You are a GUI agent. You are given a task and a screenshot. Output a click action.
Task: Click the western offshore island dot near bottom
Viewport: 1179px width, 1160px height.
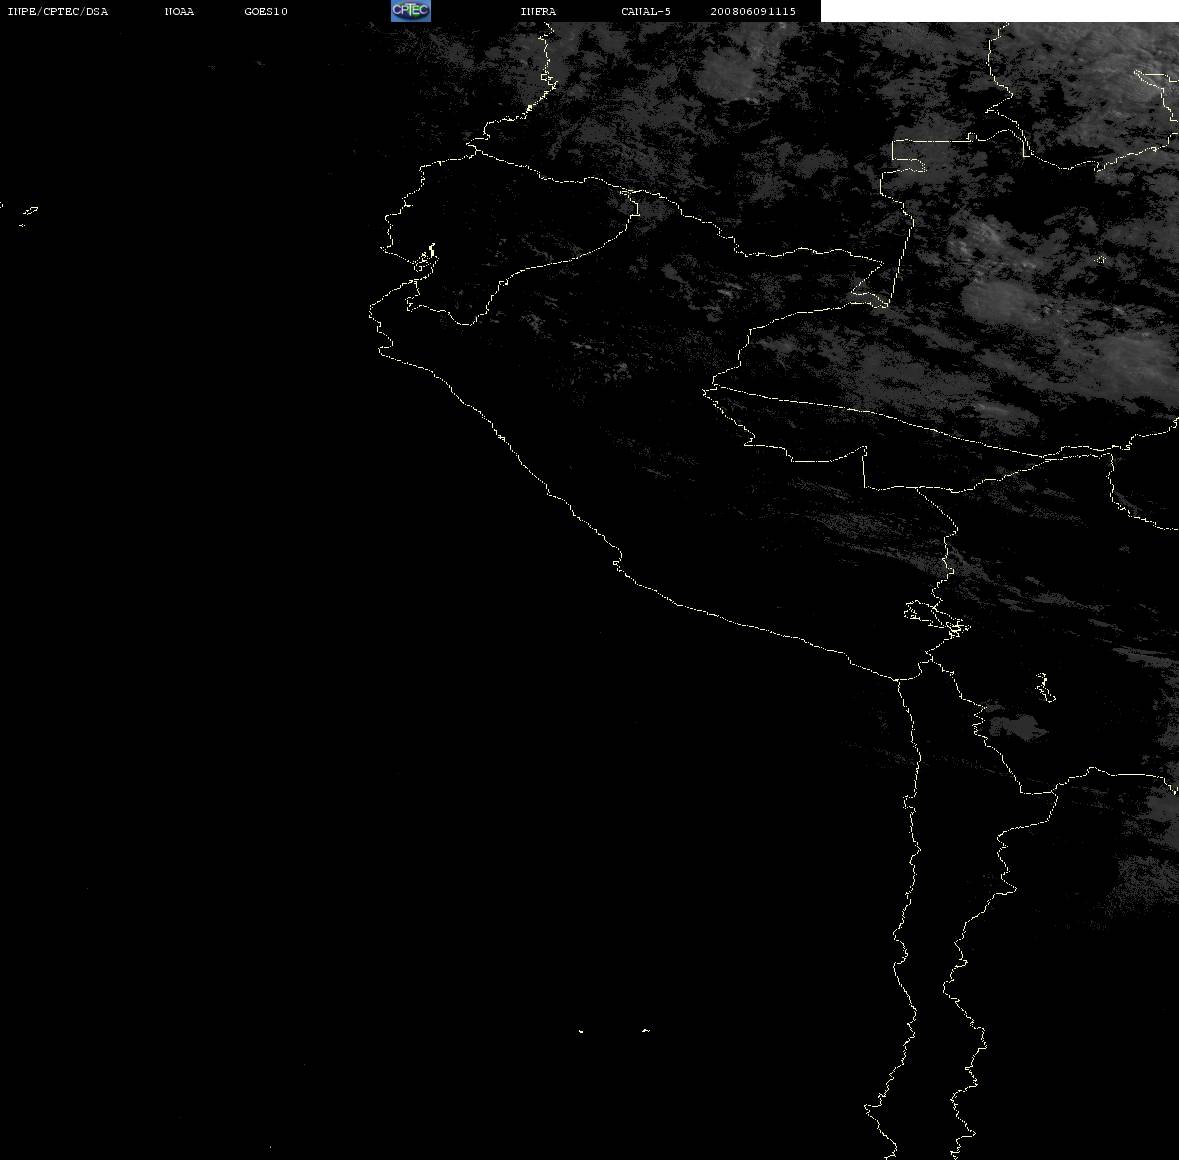580,1031
